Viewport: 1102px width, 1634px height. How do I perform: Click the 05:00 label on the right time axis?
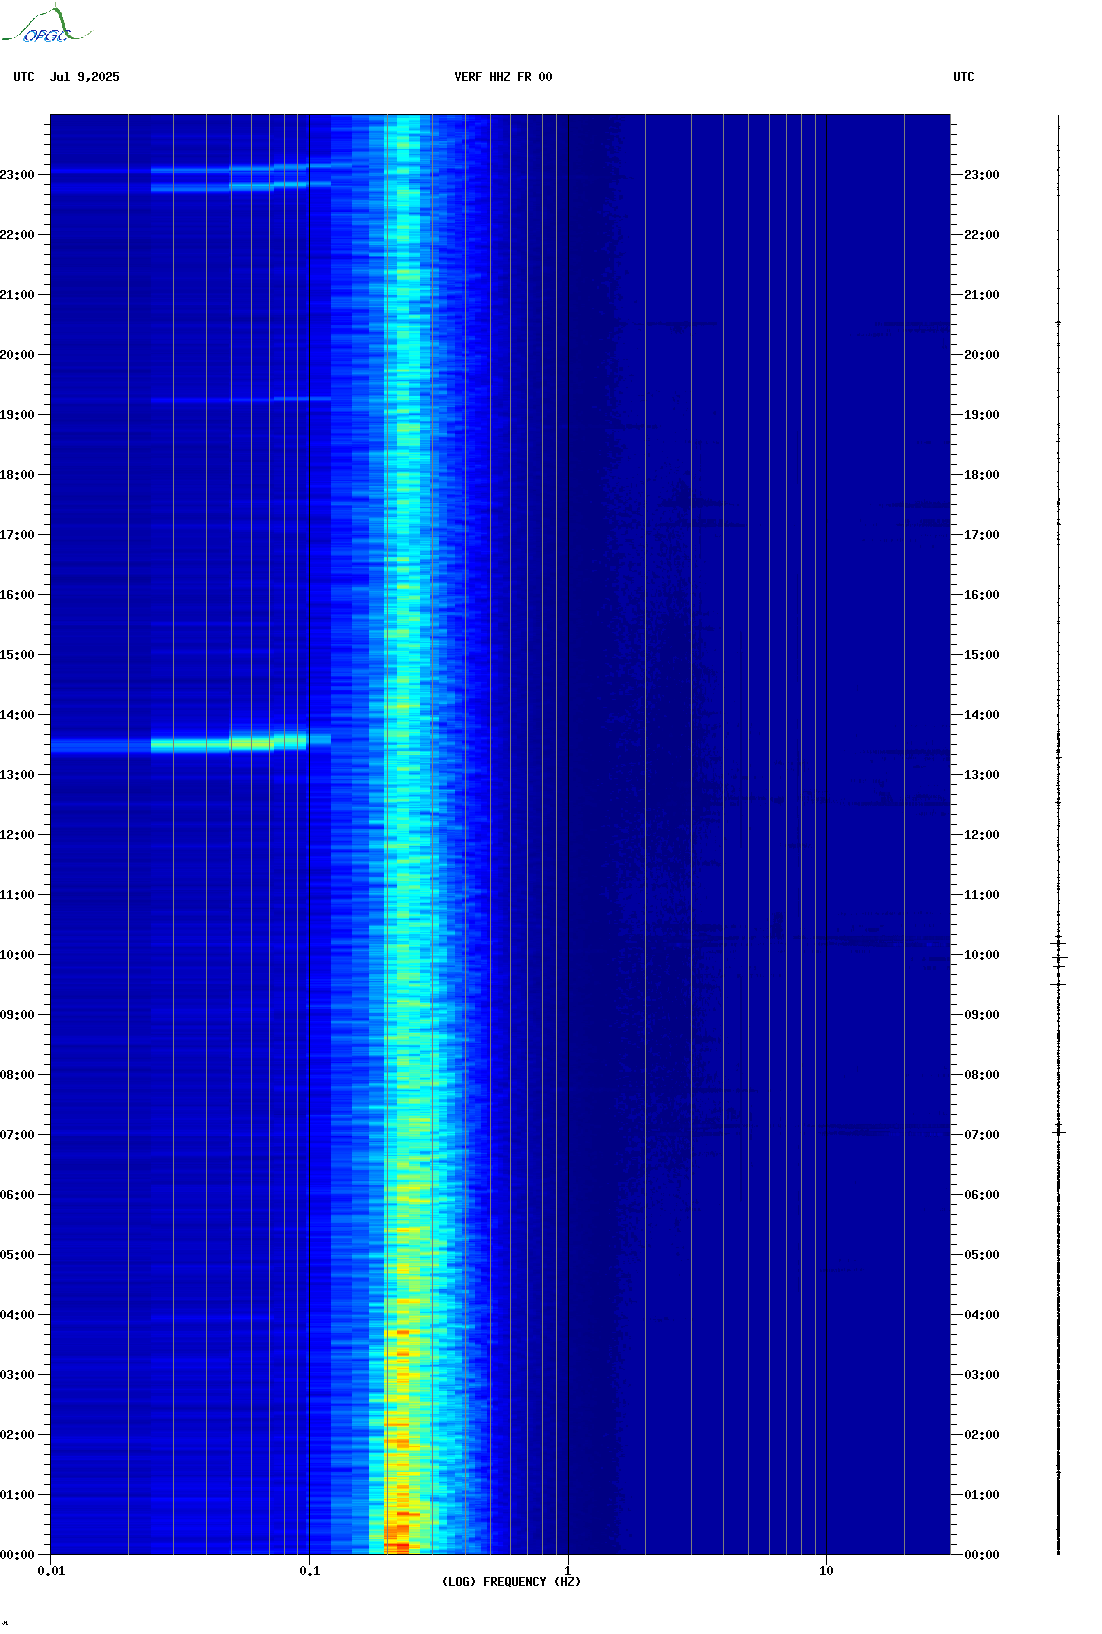point(982,1255)
